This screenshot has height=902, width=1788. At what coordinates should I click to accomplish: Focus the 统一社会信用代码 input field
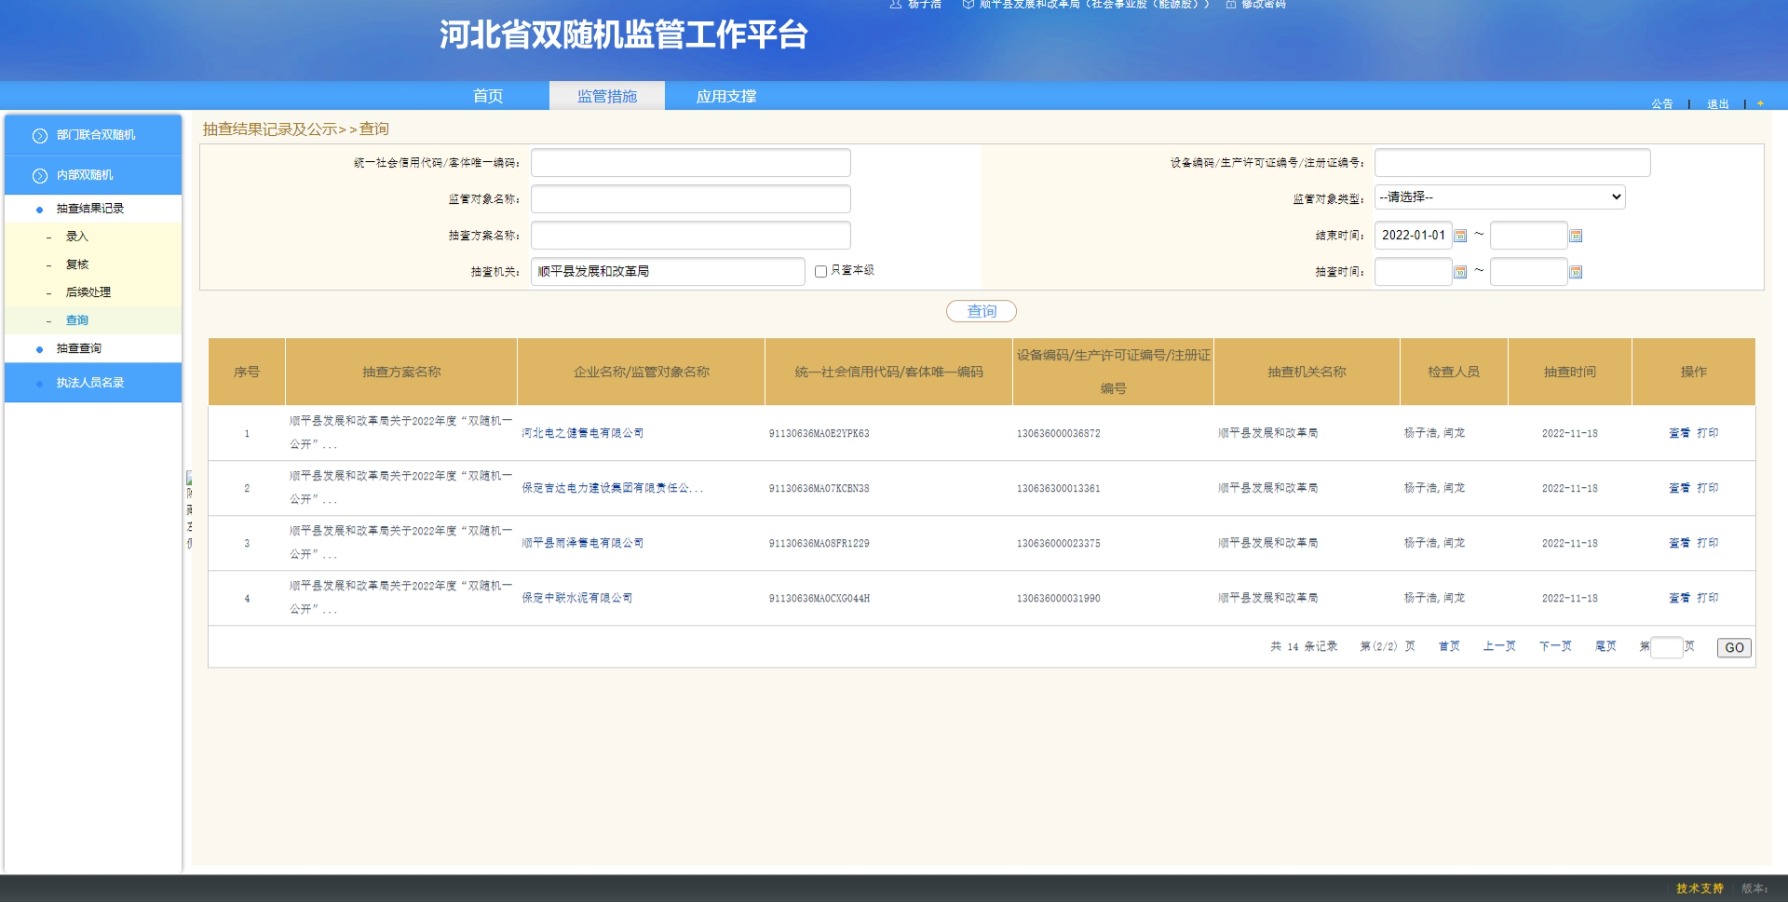click(x=691, y=162)
